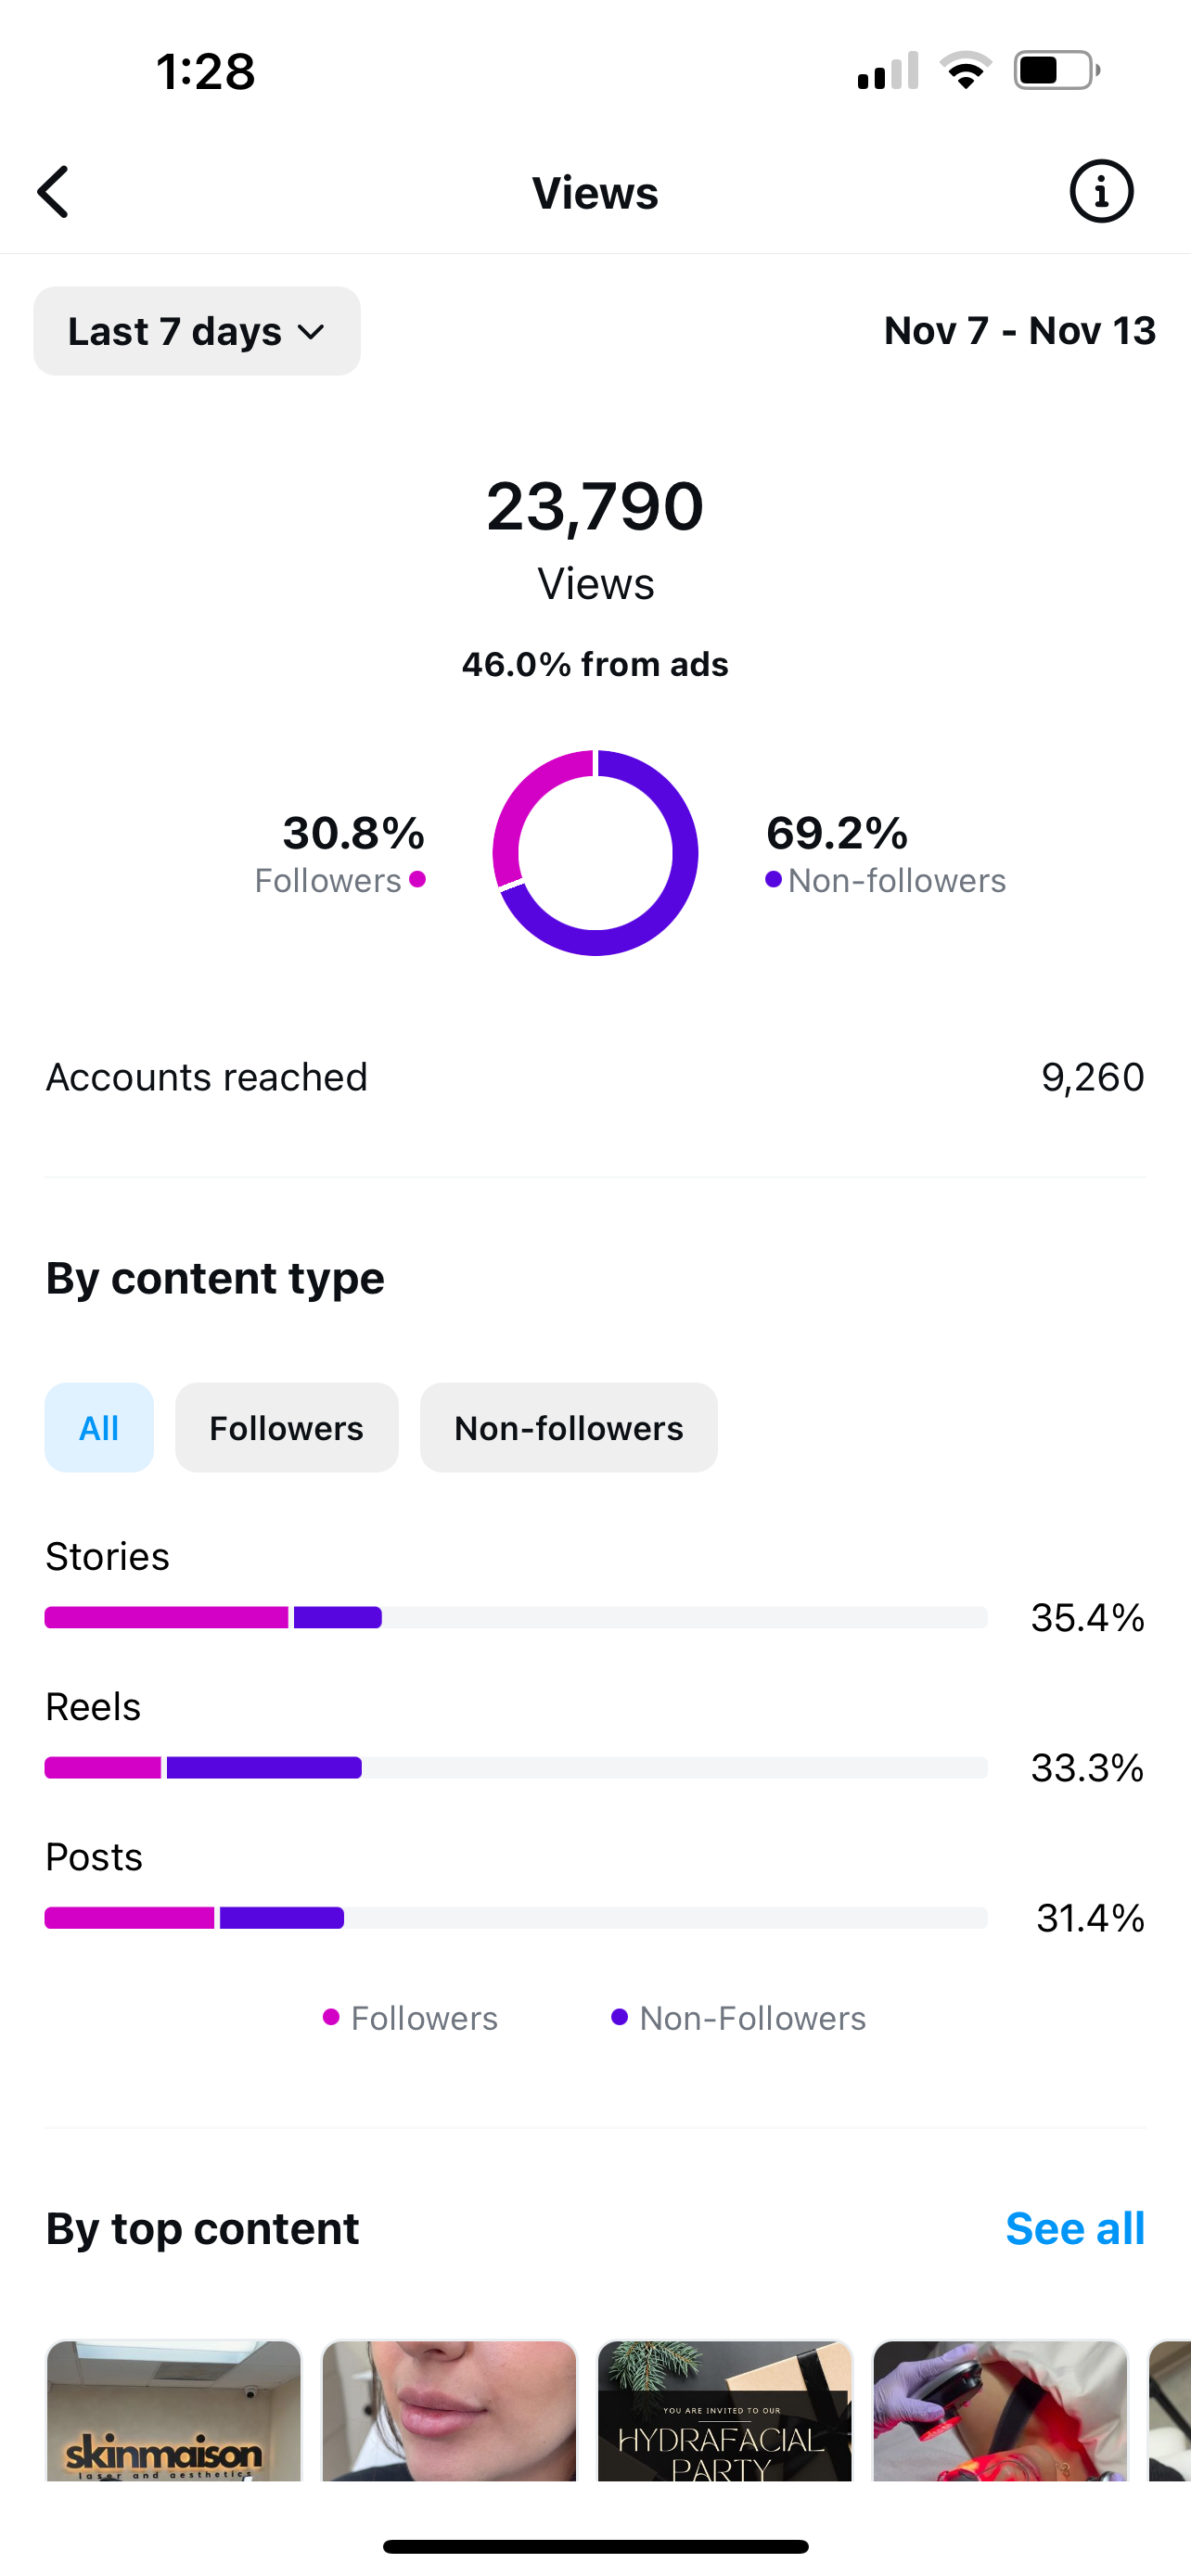Tap the cellular signal bars icon
Screen dimensions: 1191x2576
click(x=887, y=72)
